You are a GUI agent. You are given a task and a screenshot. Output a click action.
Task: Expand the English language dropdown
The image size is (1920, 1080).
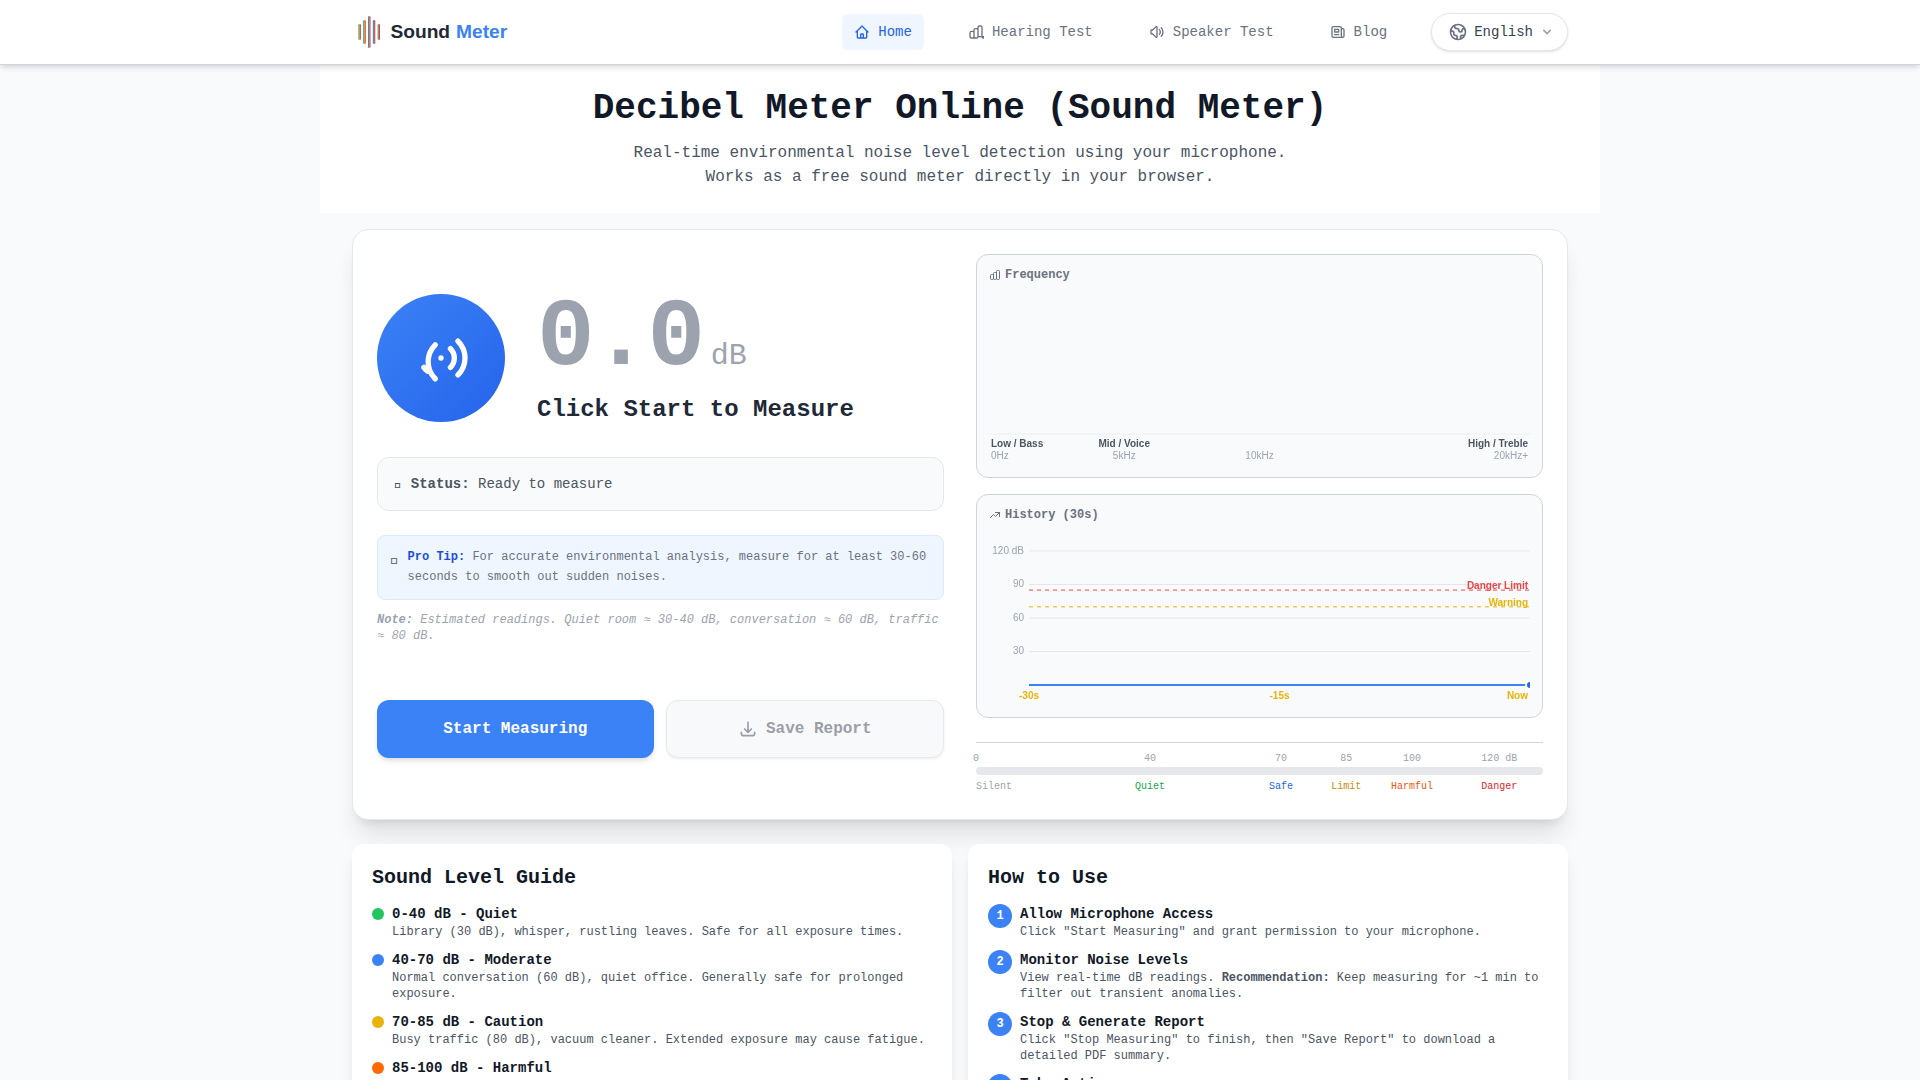tap(1498, 32)
